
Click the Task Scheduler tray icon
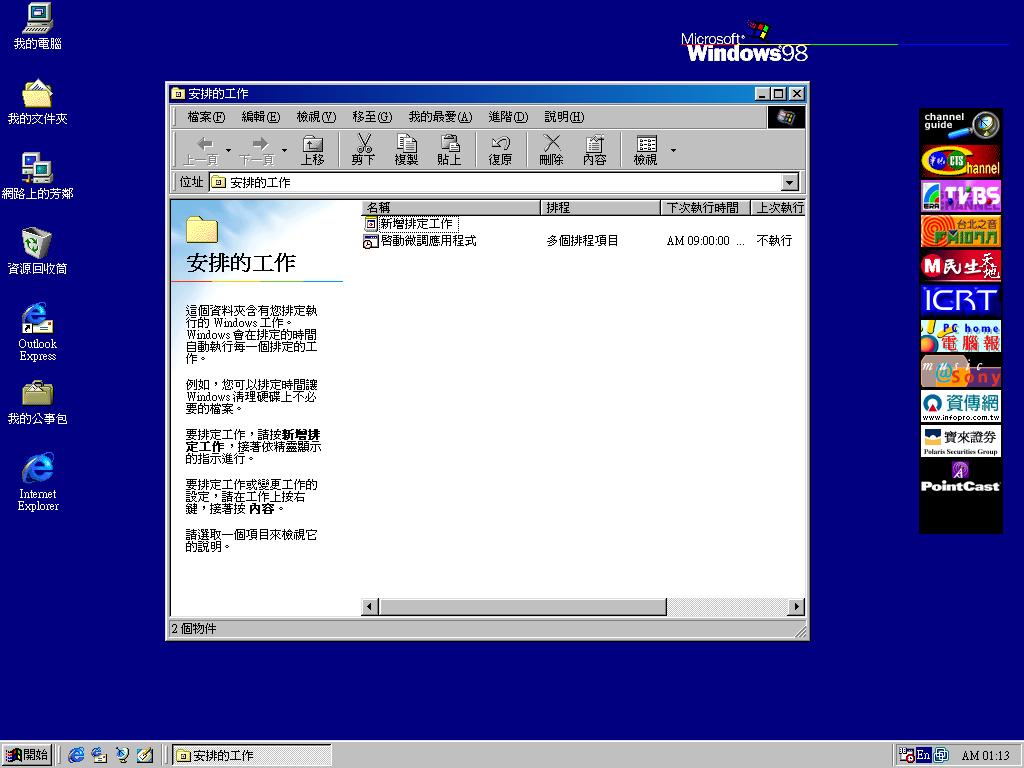click(x=906, y=755)
